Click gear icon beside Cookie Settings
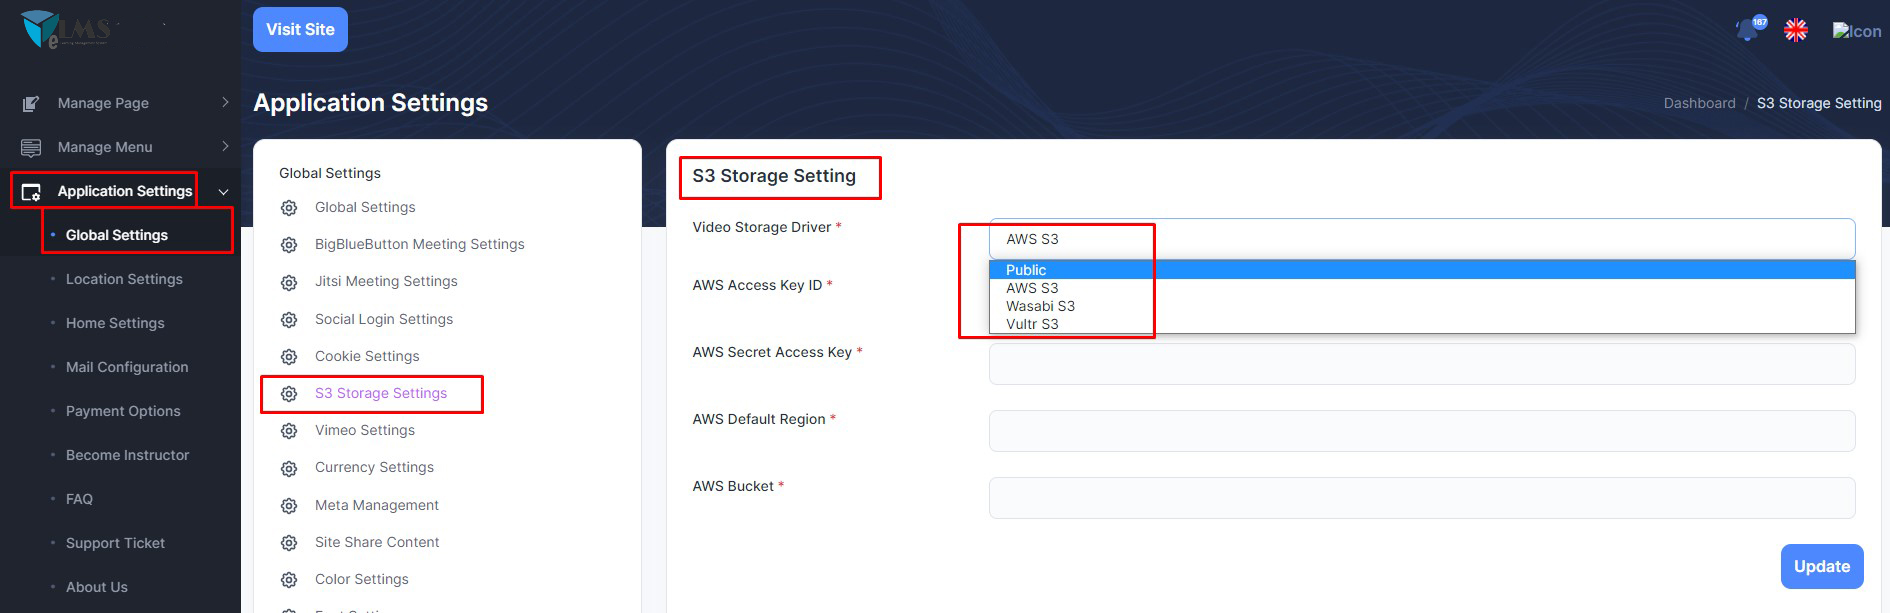Viewport: 1890px width, 613px height. (289, 357)
